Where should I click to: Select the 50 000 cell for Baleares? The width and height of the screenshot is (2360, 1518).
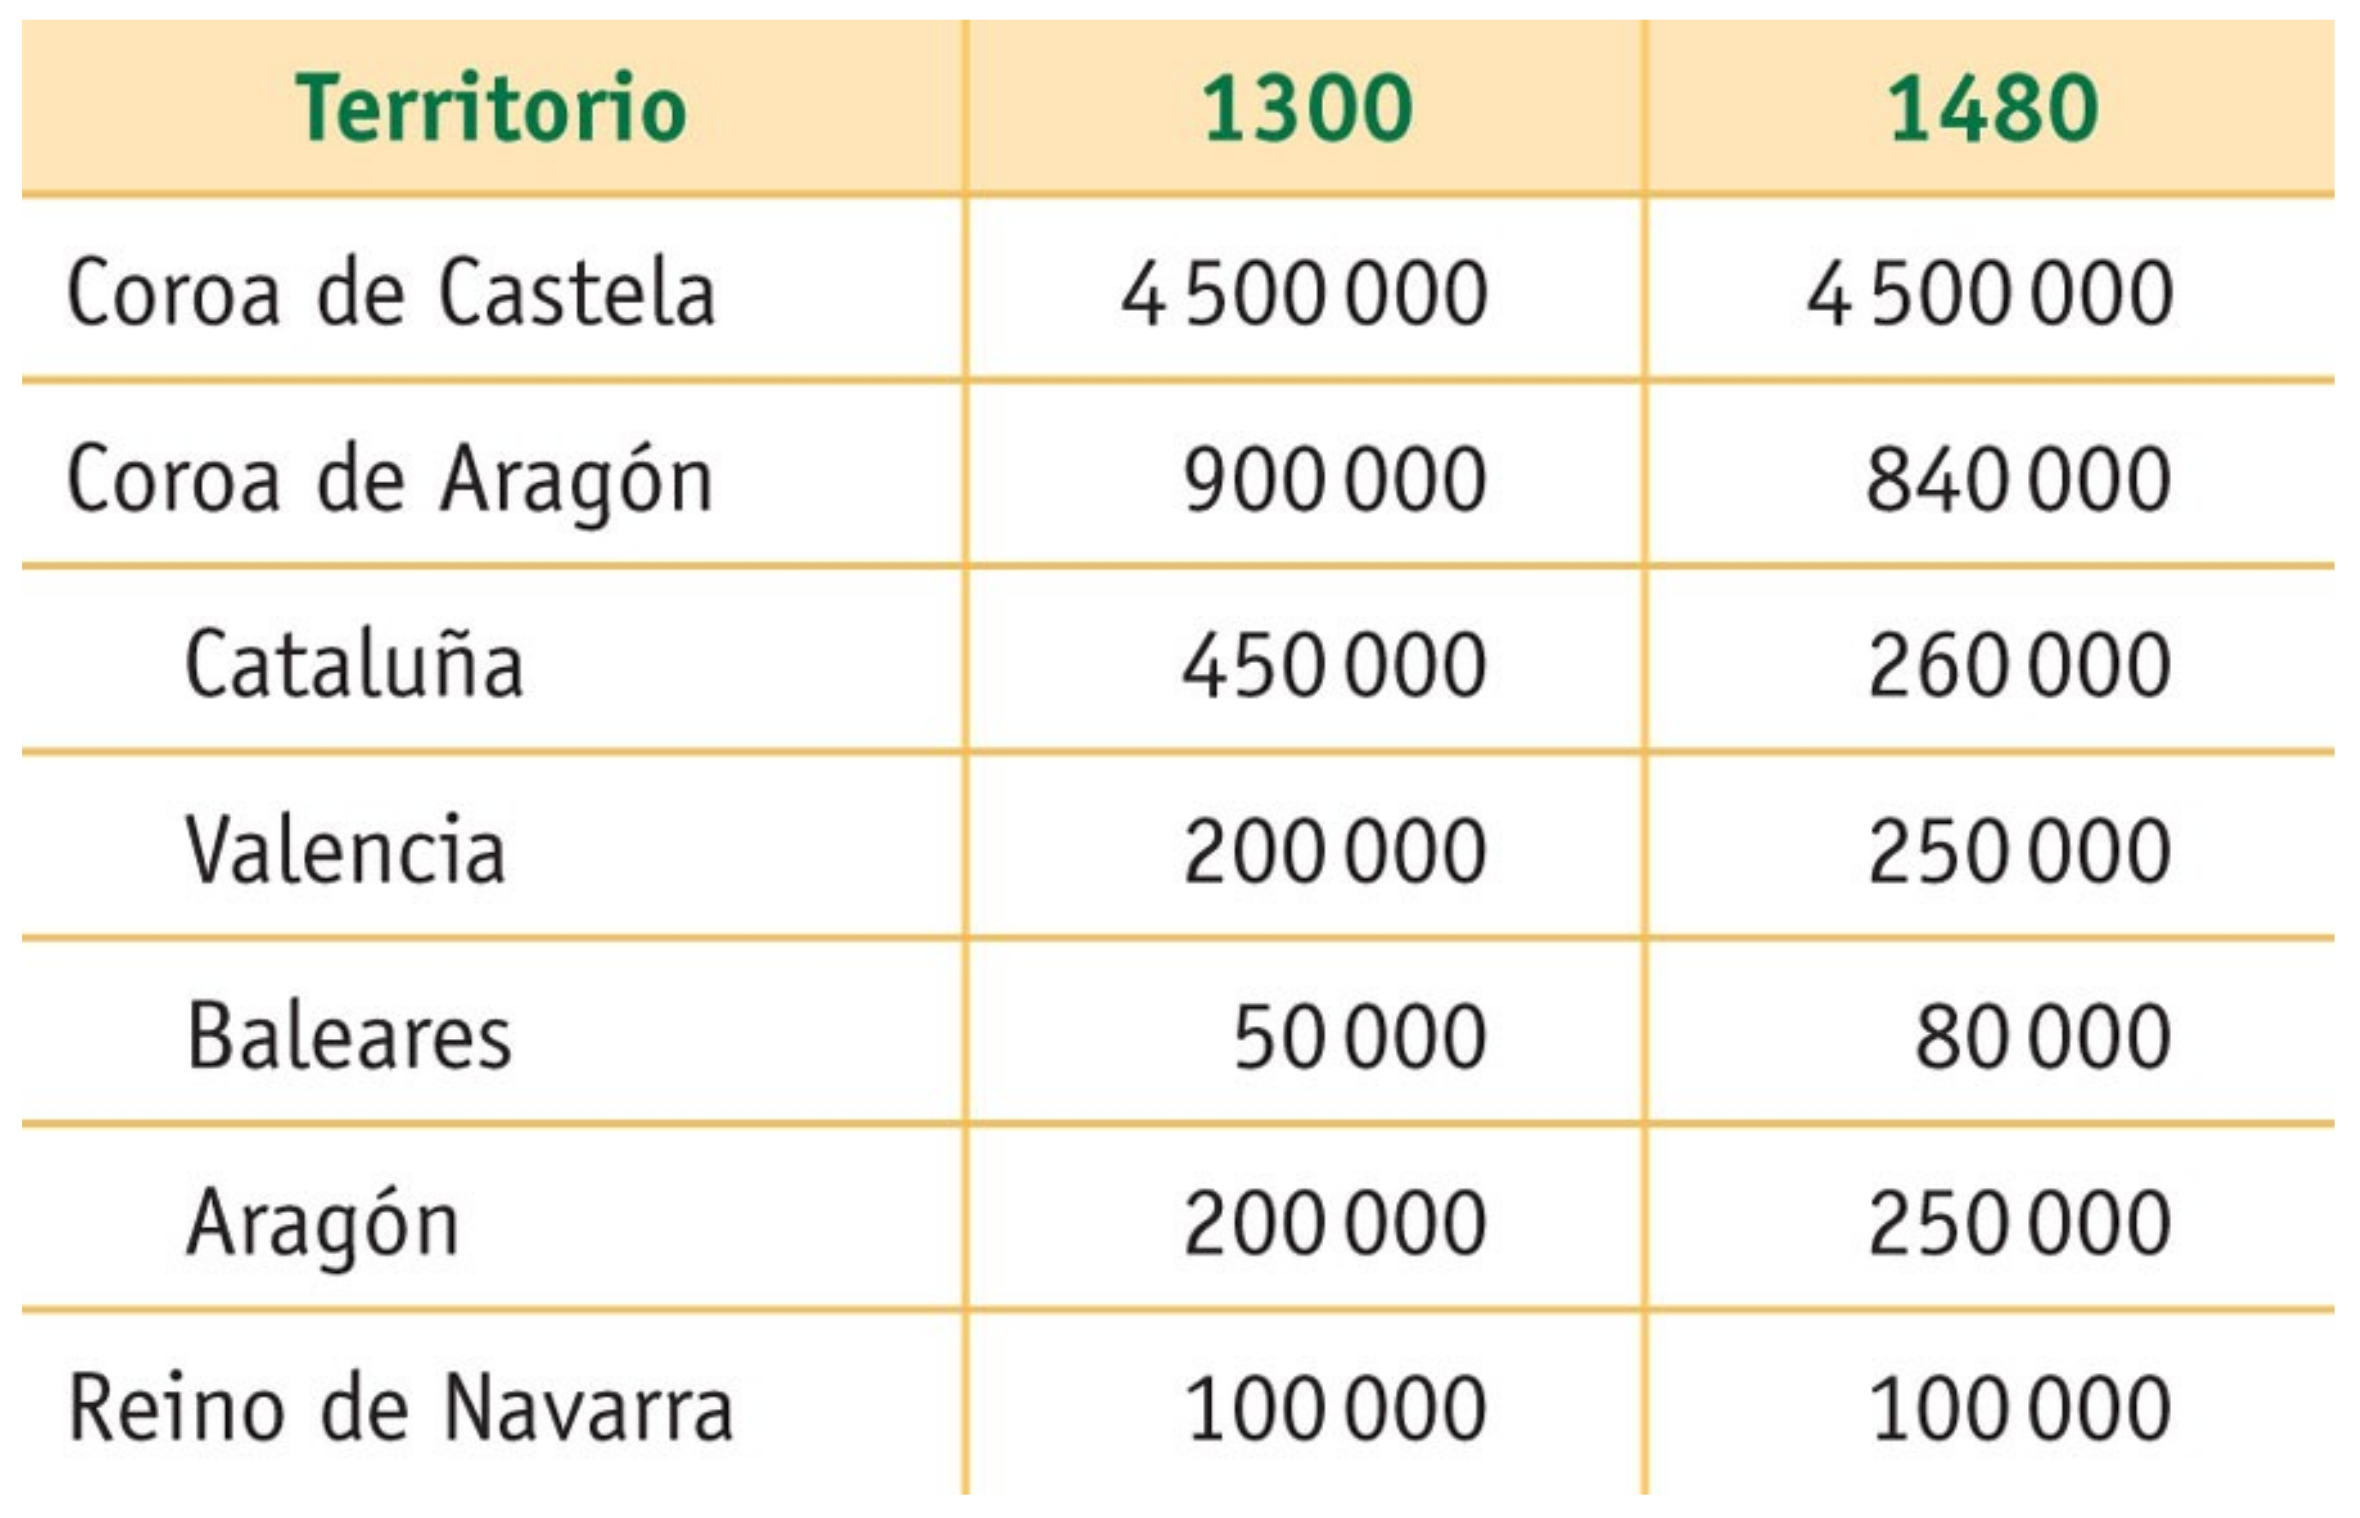tap(1360, 1037)
